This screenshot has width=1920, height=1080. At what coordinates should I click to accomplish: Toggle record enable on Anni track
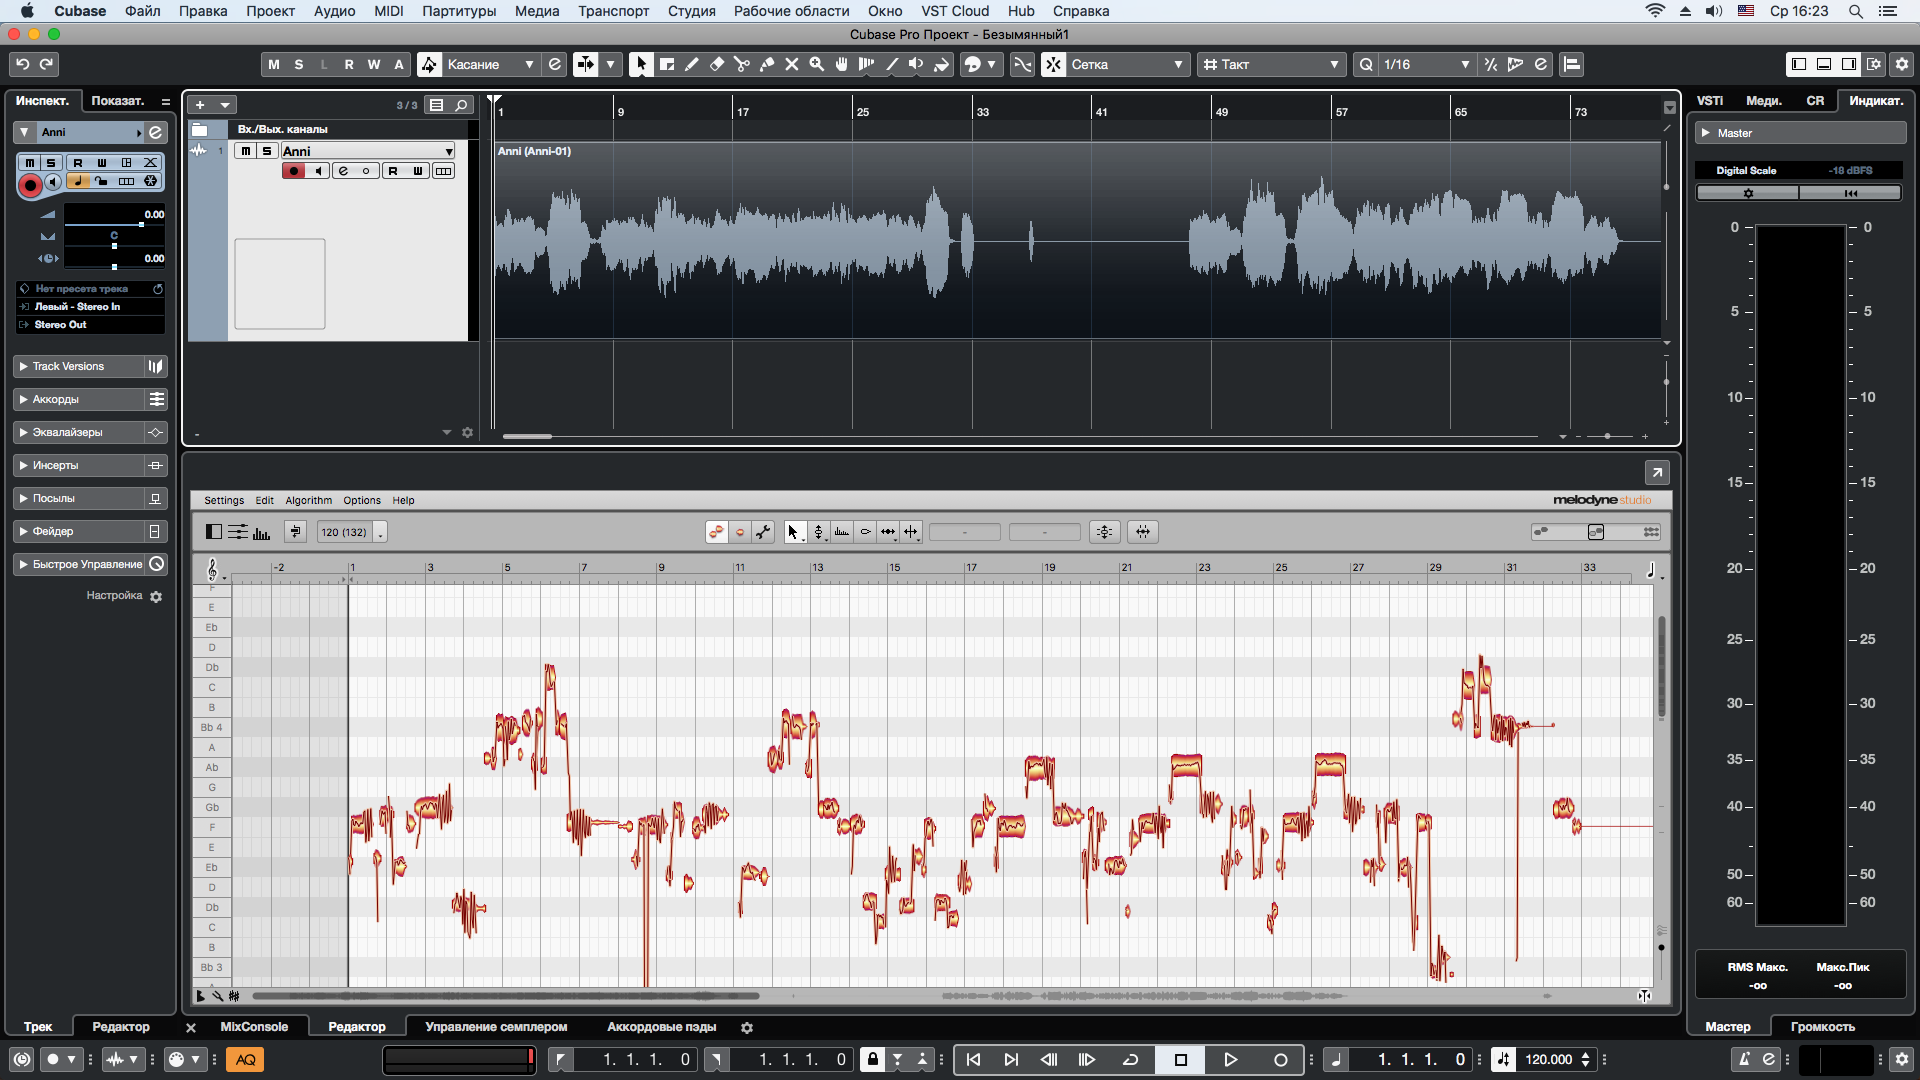tap(294, 171)
